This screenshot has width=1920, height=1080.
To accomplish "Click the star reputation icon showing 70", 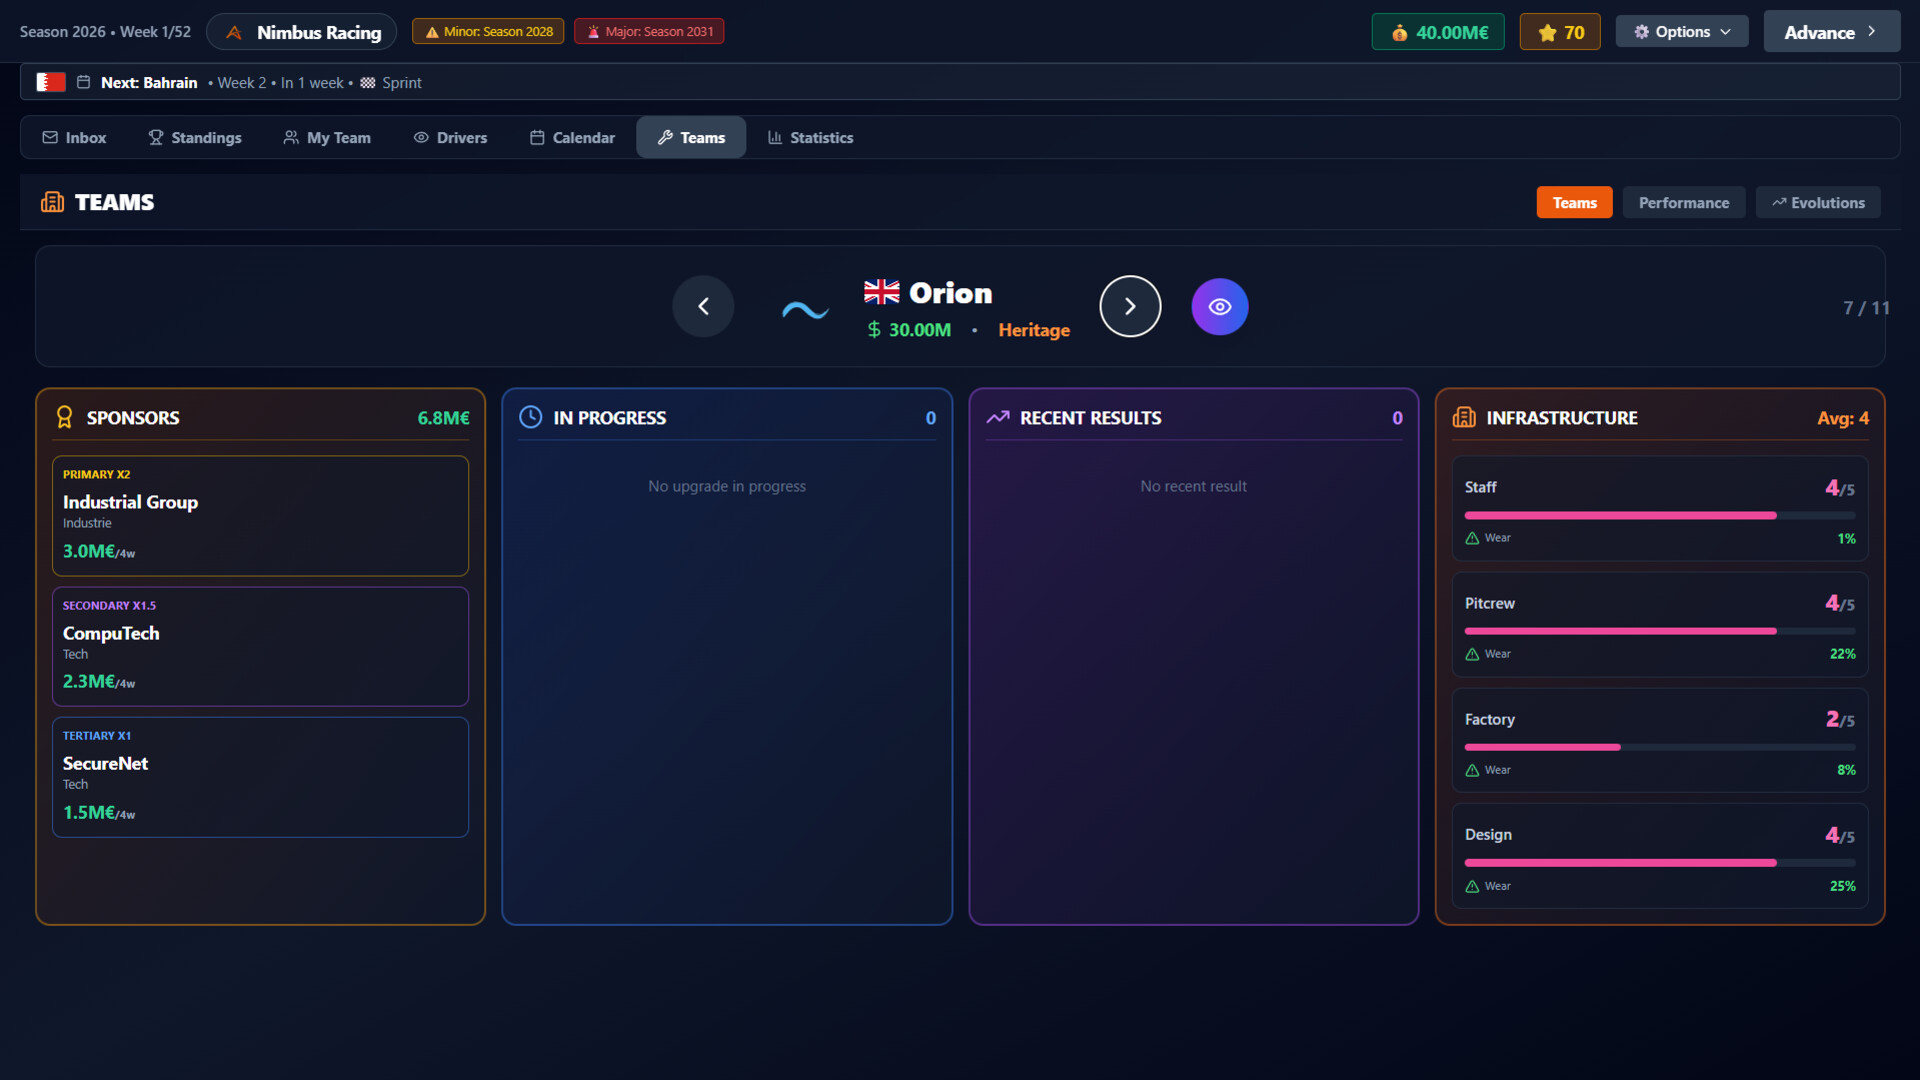I will [1545, 31].
